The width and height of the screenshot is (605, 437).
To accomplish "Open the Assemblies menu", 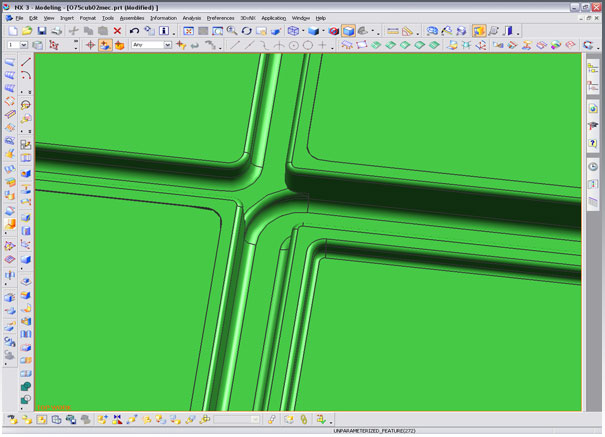I will [132, 18].
